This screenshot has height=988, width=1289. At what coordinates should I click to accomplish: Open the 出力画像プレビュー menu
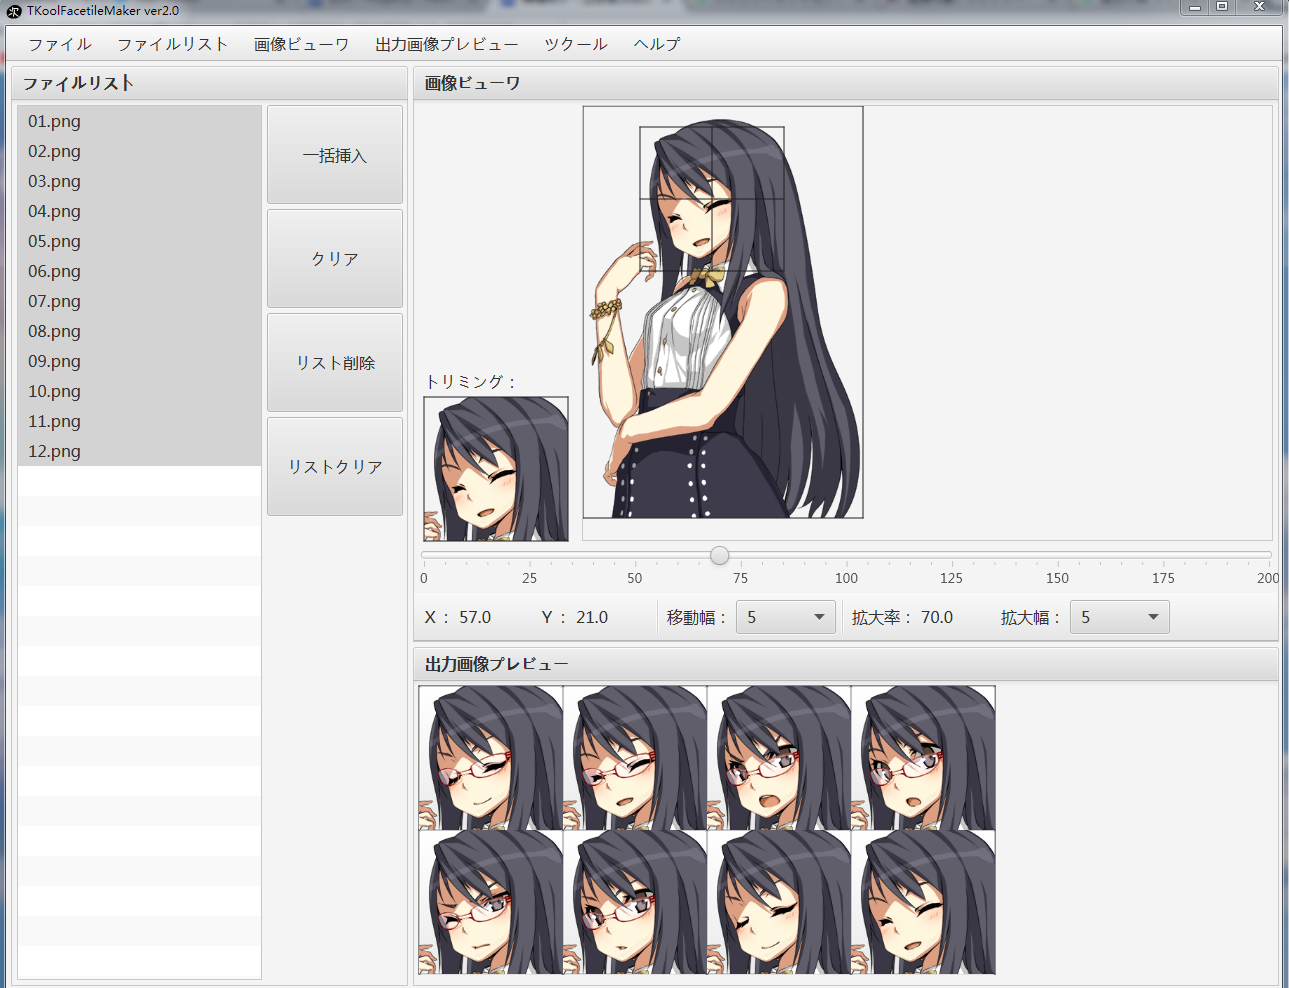(446, 44)
